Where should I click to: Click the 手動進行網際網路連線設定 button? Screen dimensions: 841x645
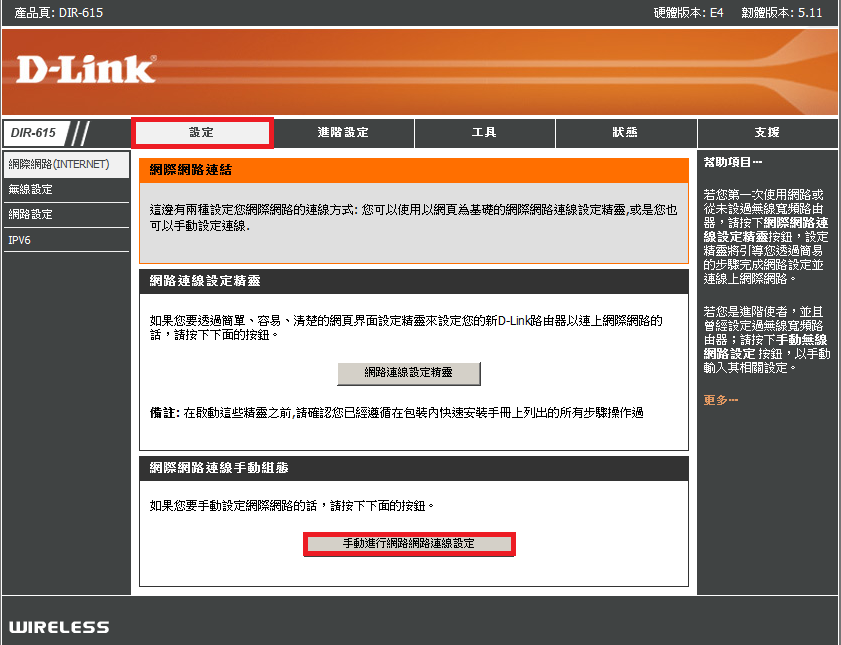409,543
